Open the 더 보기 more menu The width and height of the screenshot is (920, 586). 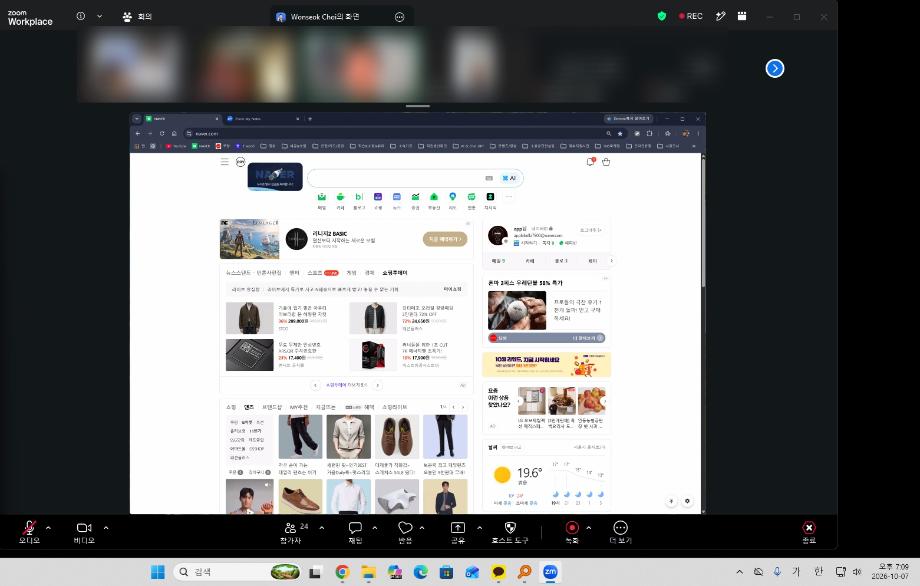click(620, 532)
